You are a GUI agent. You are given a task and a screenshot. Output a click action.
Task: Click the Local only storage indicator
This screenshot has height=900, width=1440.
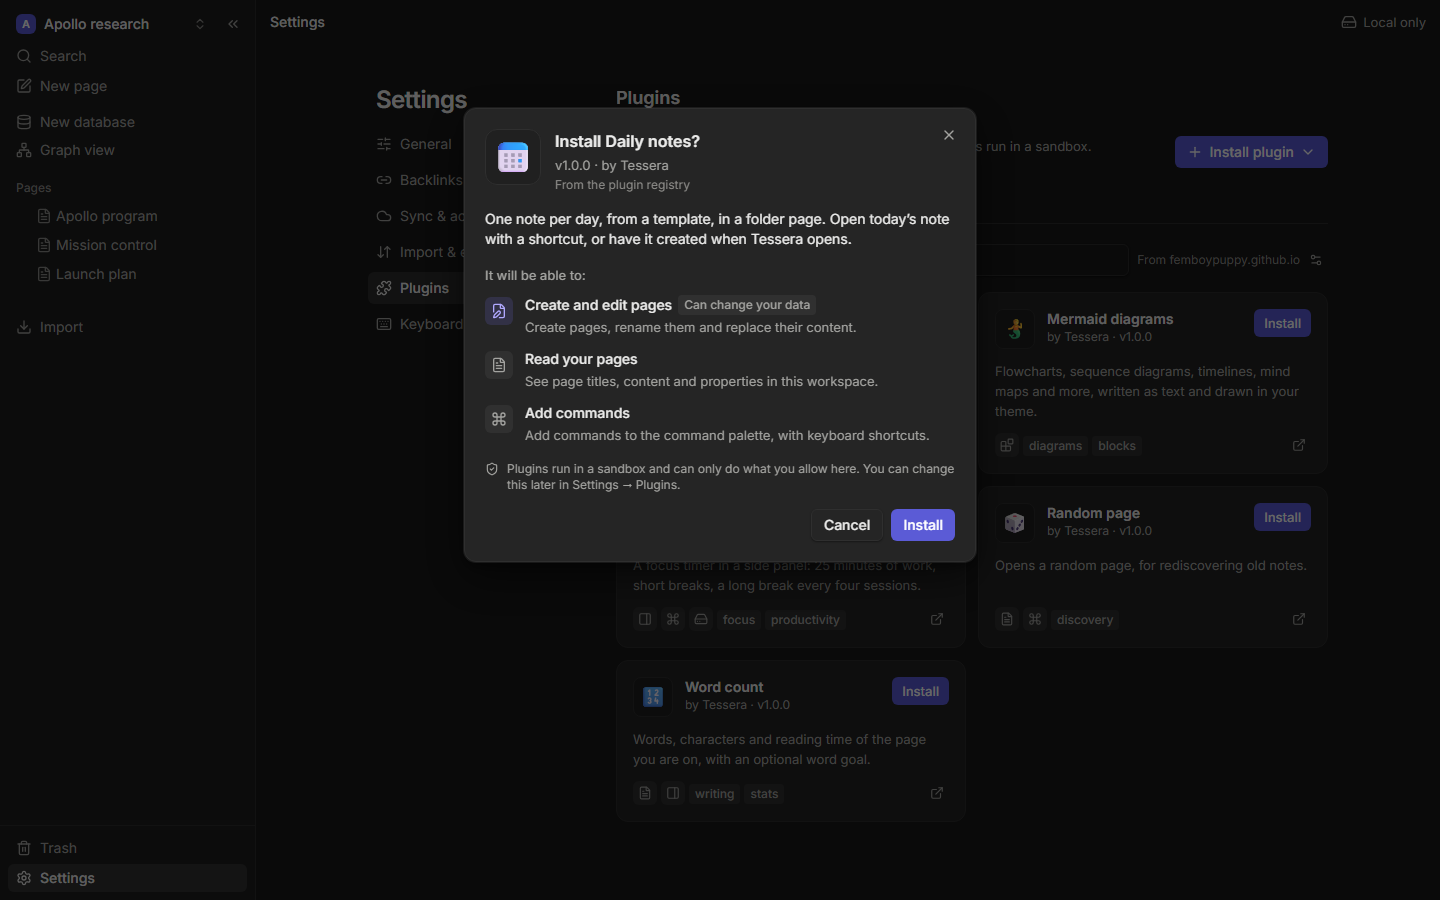tap(1384, 22)
